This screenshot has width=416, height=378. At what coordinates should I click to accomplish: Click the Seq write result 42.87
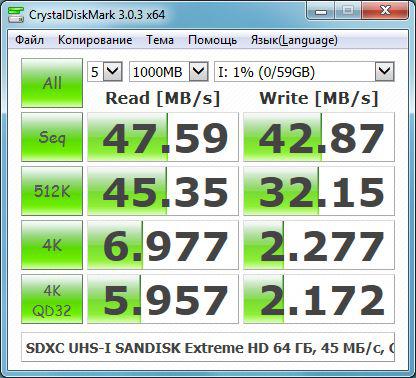(319, 137)
